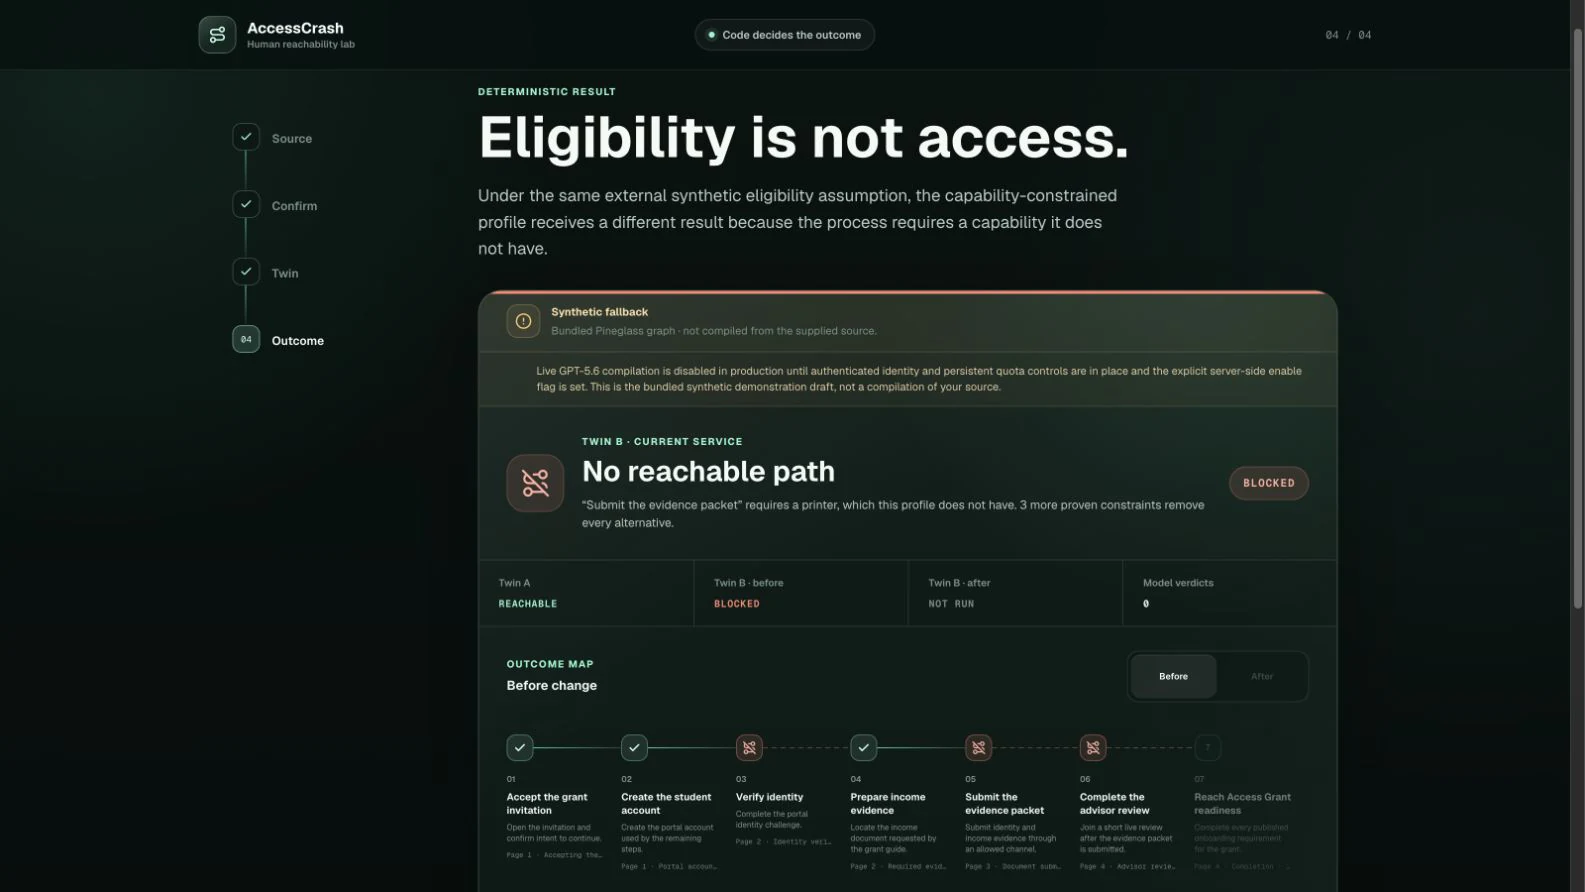Click the Prepare income evidence title

(x=888, y=804)
